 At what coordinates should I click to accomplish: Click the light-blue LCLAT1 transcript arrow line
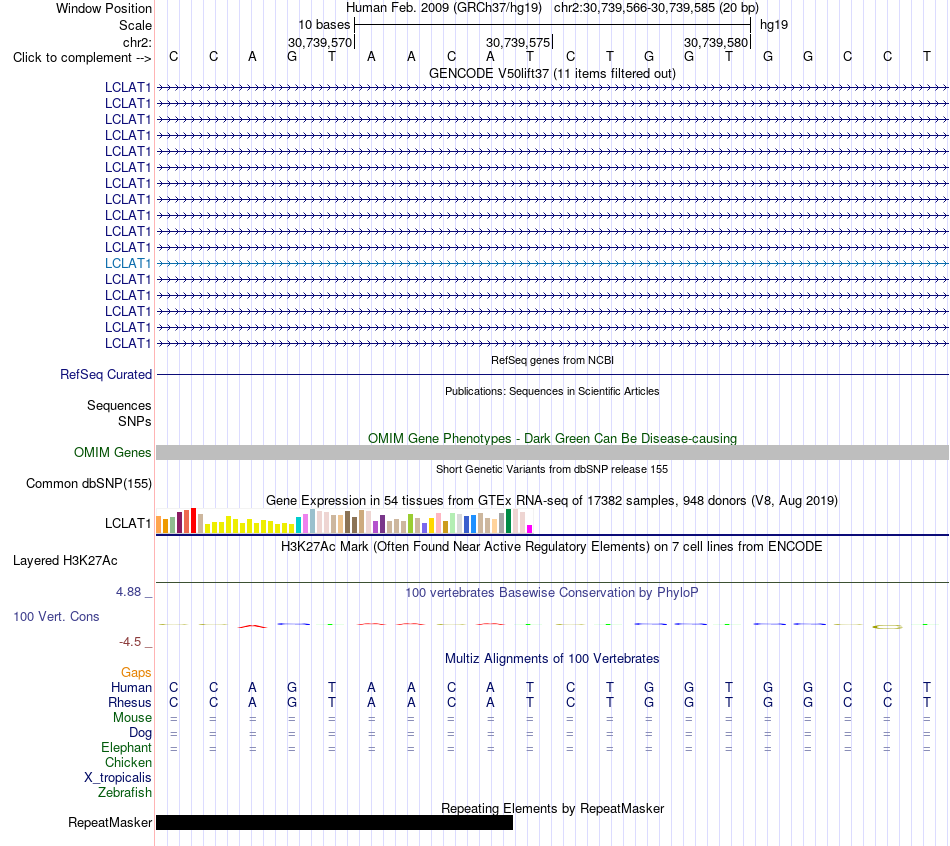552,263
